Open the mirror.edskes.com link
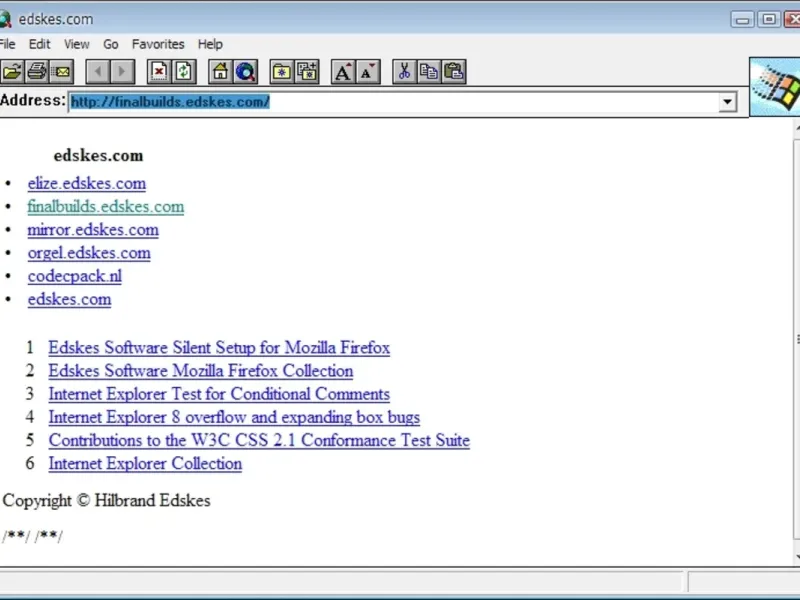 93,230
